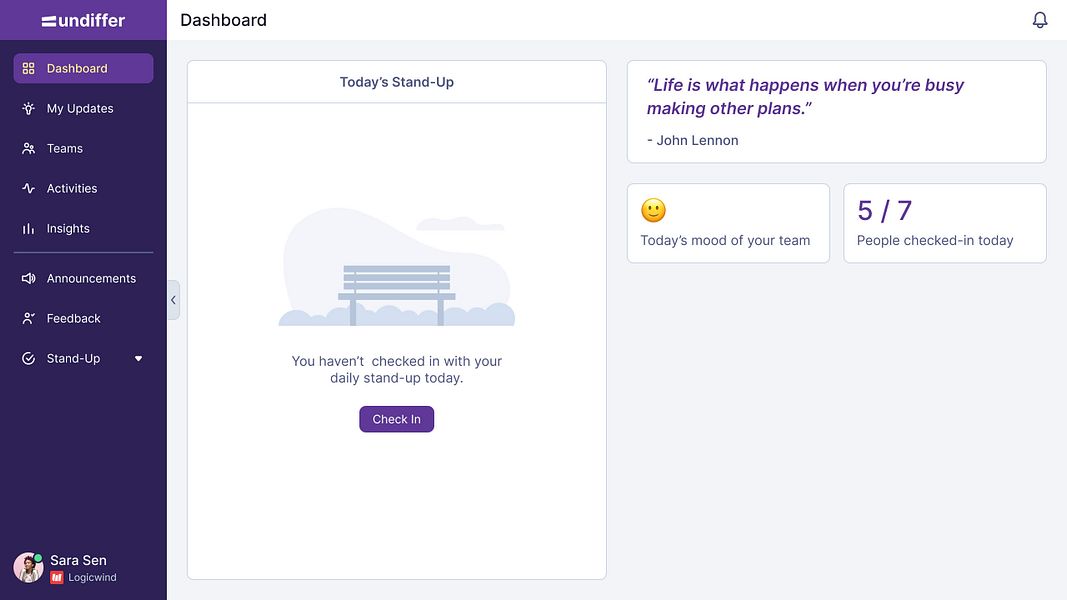Click the Stand-Up checkmark circle icon

29,359
